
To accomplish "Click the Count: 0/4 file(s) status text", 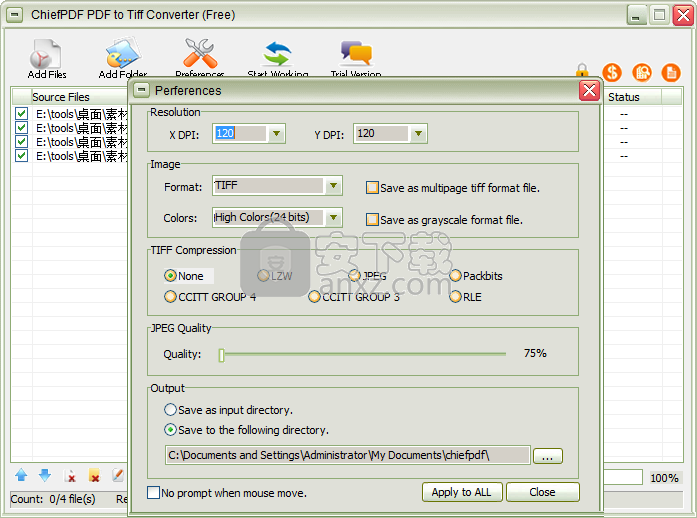I will [x=53, y=499].
